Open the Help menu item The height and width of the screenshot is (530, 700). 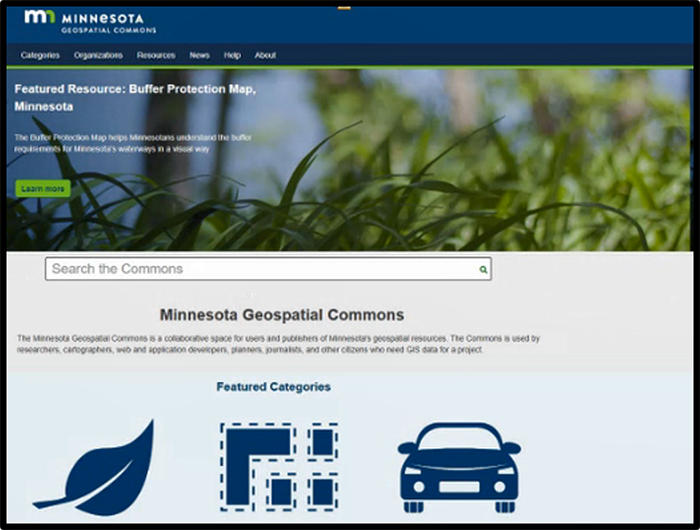coord(232,55)
